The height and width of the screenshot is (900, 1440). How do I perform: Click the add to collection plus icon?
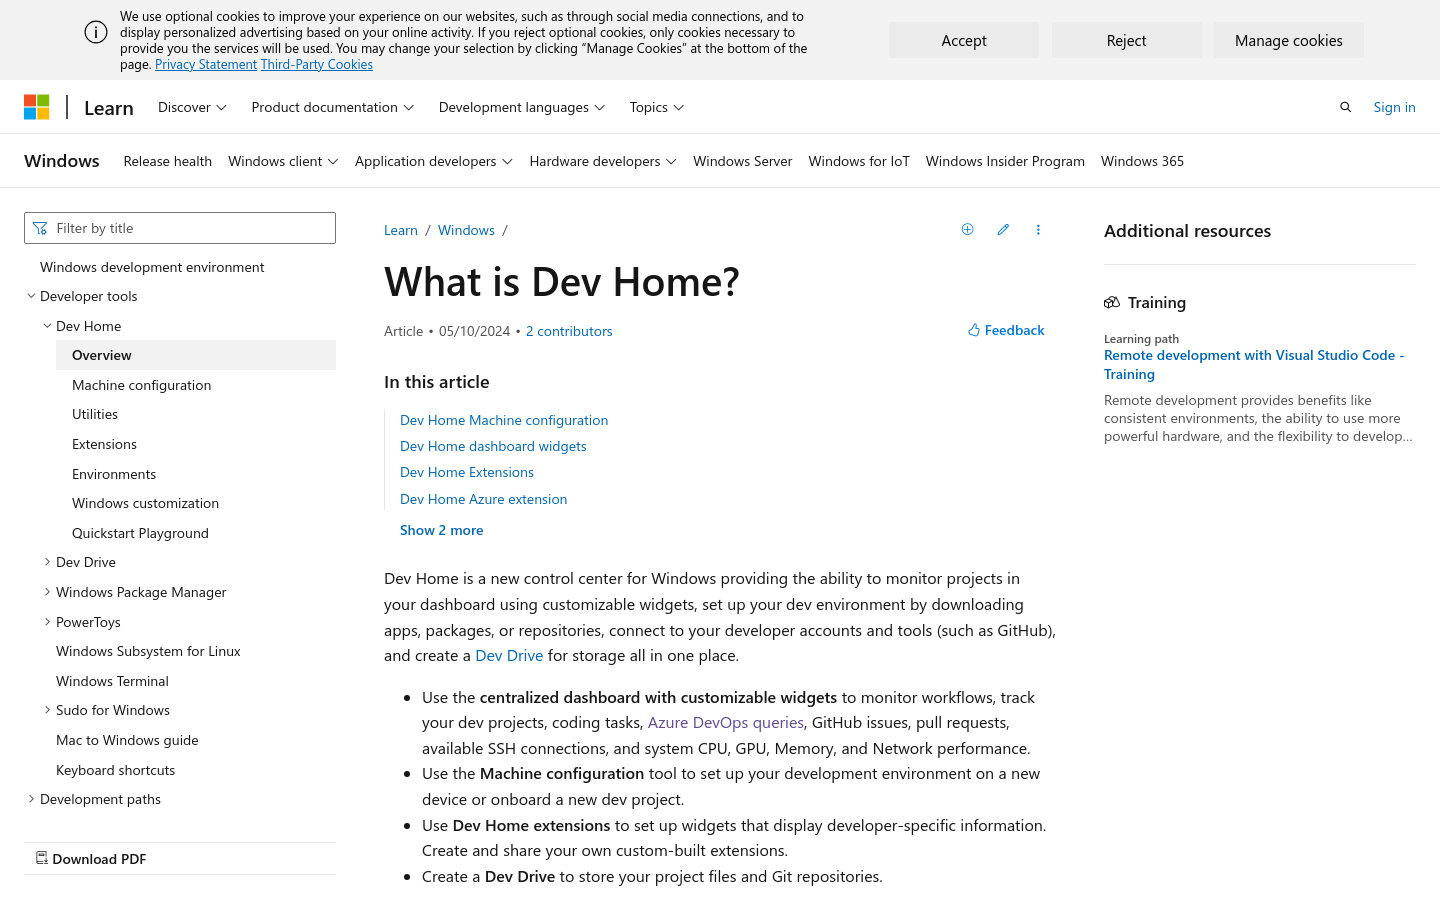[967, 229]
